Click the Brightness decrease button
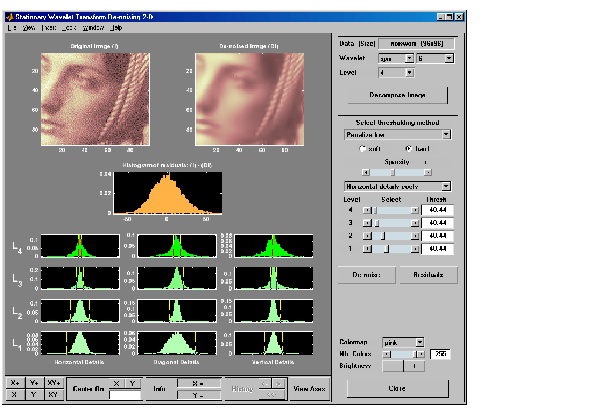This screenshot has width=600, height=414. click(393, 366)
